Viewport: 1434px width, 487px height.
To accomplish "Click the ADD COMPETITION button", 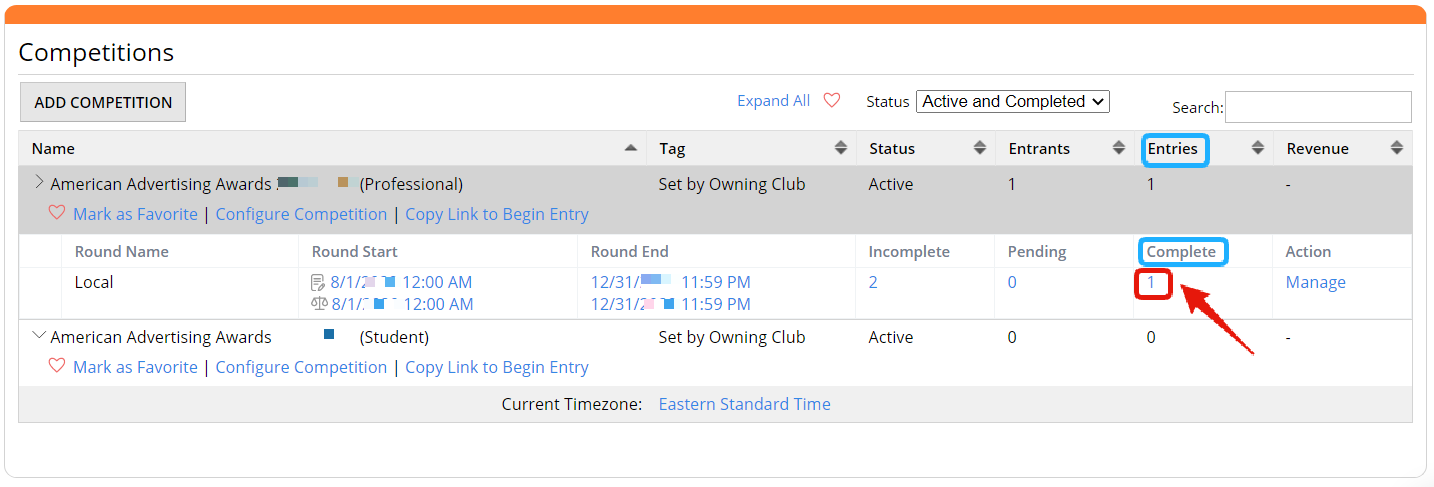I will click(103, 102).
